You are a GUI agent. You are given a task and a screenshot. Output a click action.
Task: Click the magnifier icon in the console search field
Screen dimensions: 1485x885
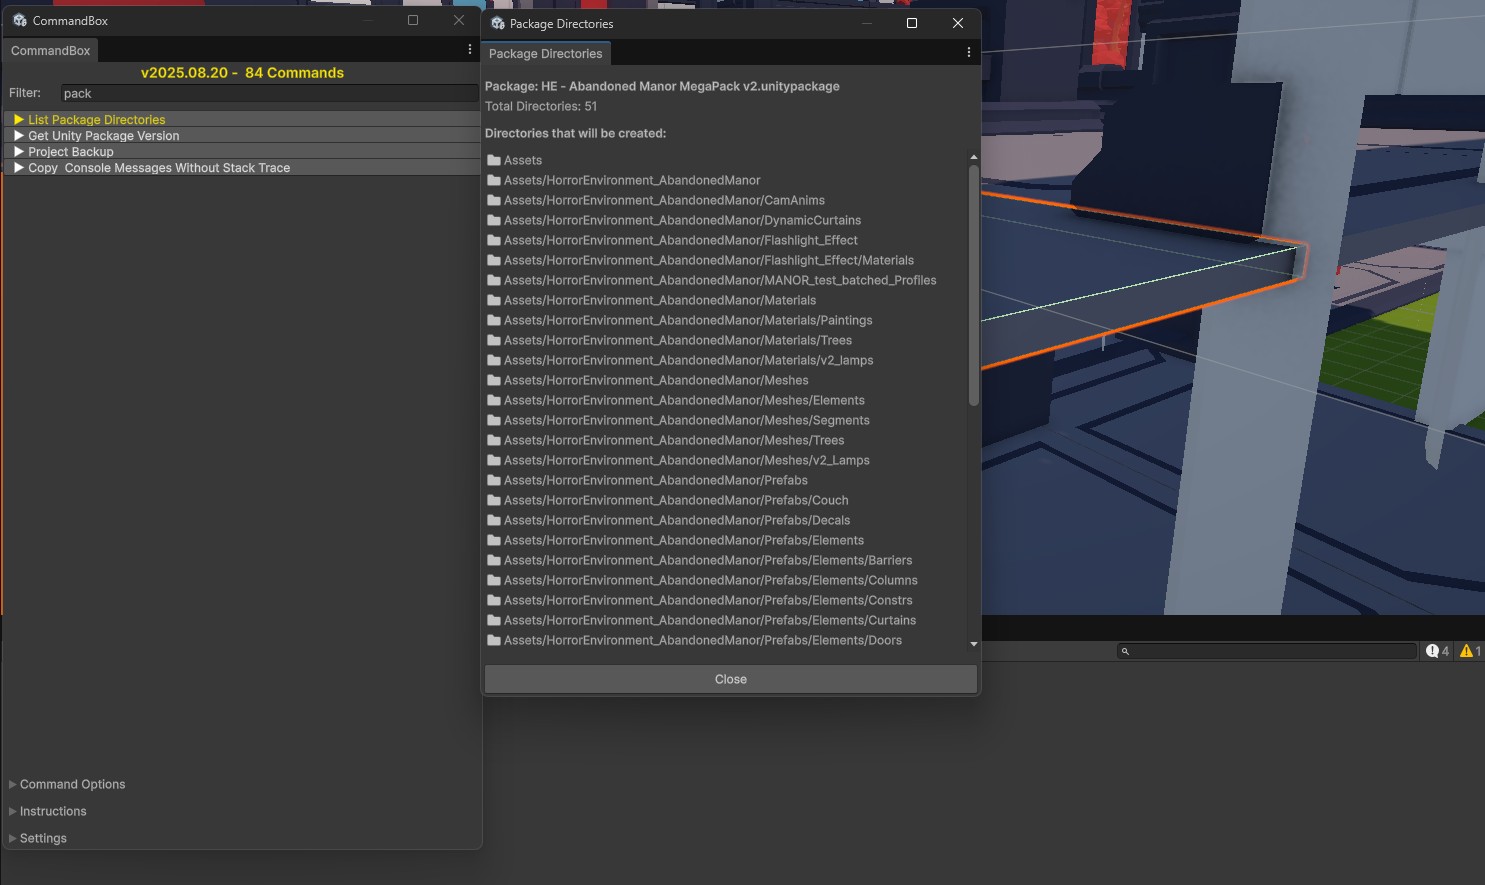1125,651
